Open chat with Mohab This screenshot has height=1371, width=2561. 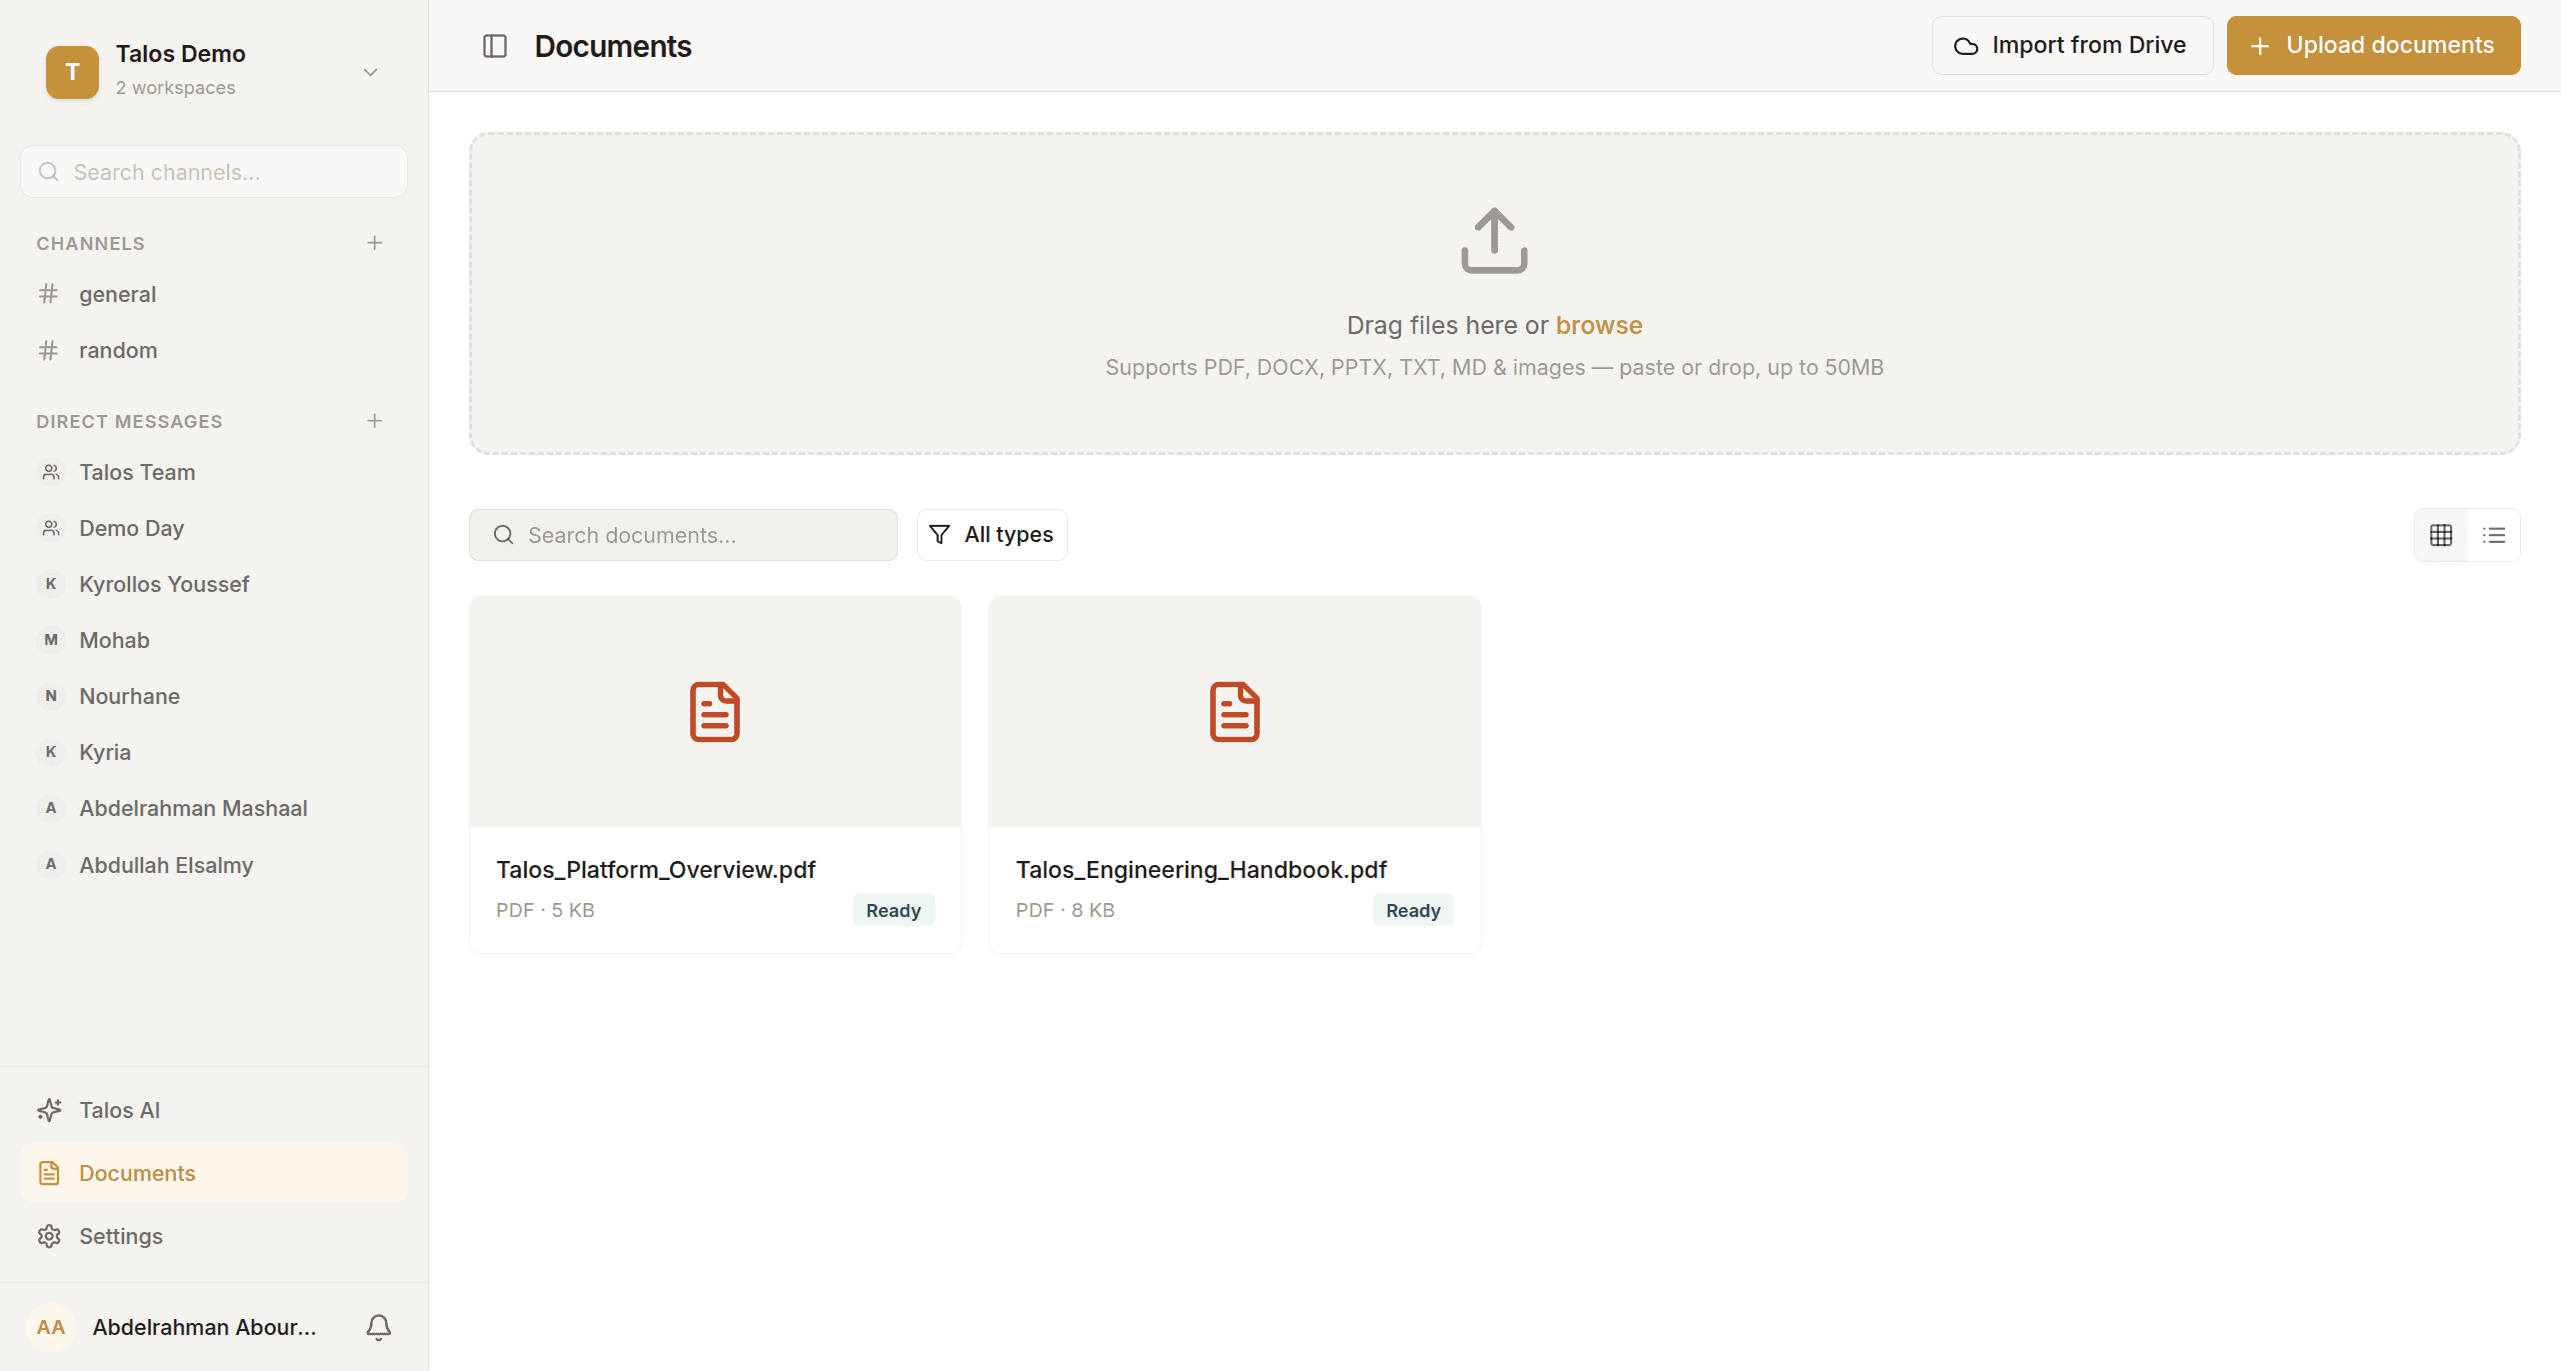[214, 640]
